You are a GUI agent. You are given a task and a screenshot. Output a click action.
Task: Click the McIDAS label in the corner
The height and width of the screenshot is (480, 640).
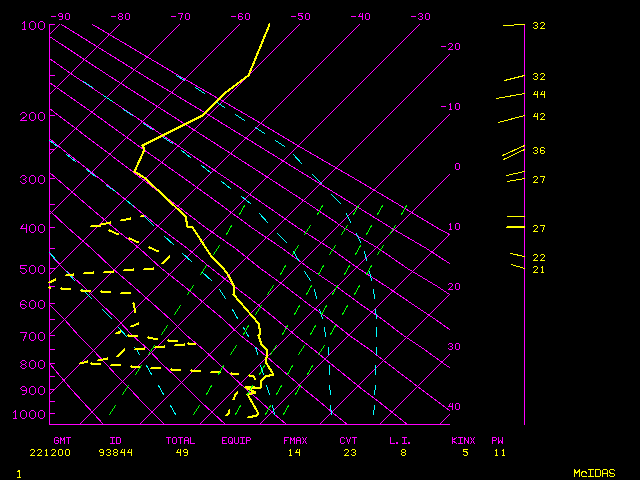click(593, 473)
